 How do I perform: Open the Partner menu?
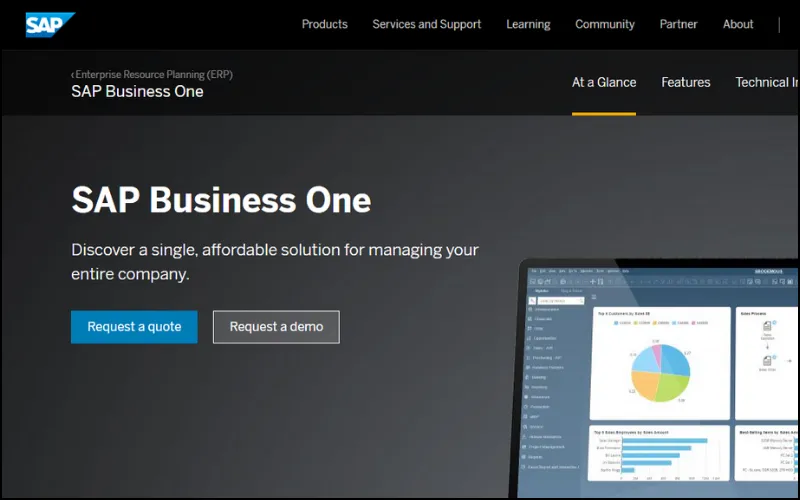[678, 24]
